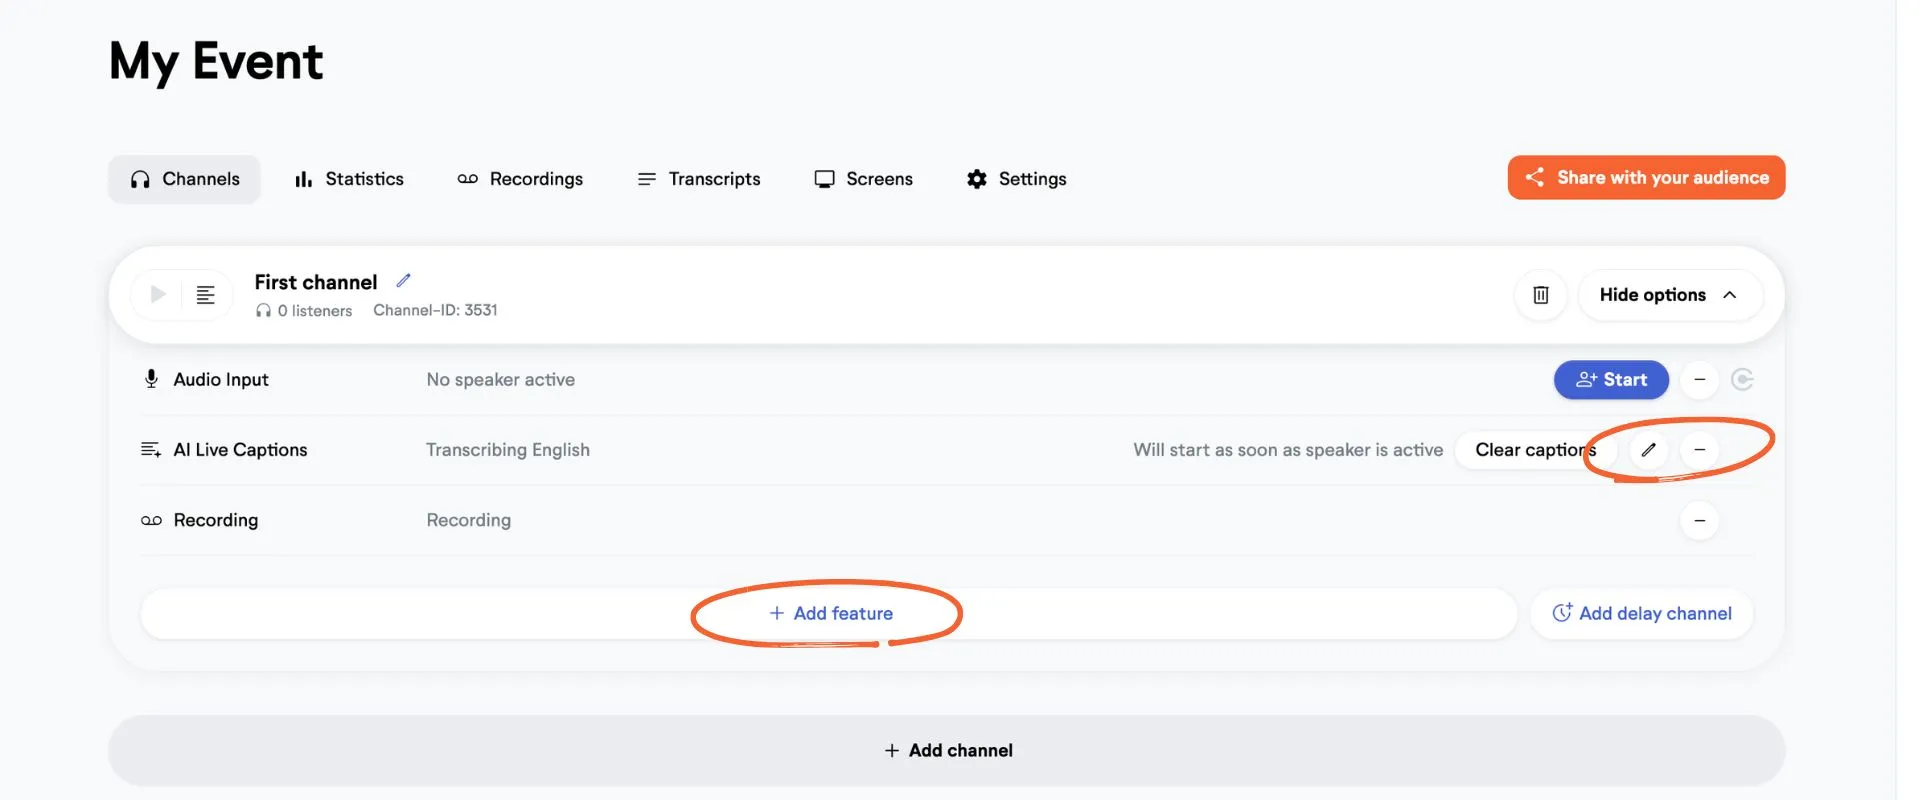
Task: Remove the AI Live Captions feature
Action: 1699,450
